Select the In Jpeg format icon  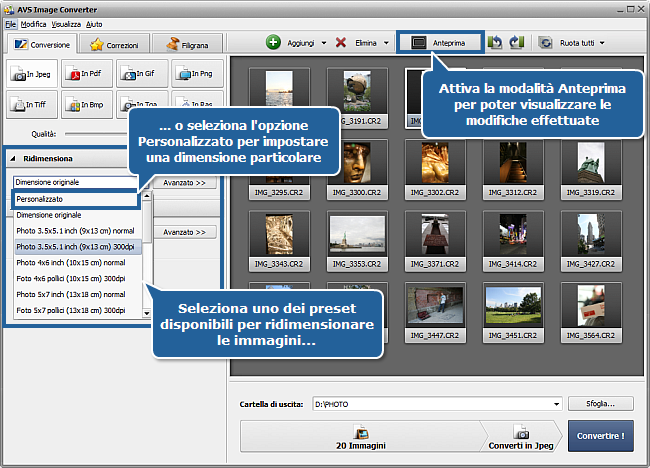click(x=31, y=73)
